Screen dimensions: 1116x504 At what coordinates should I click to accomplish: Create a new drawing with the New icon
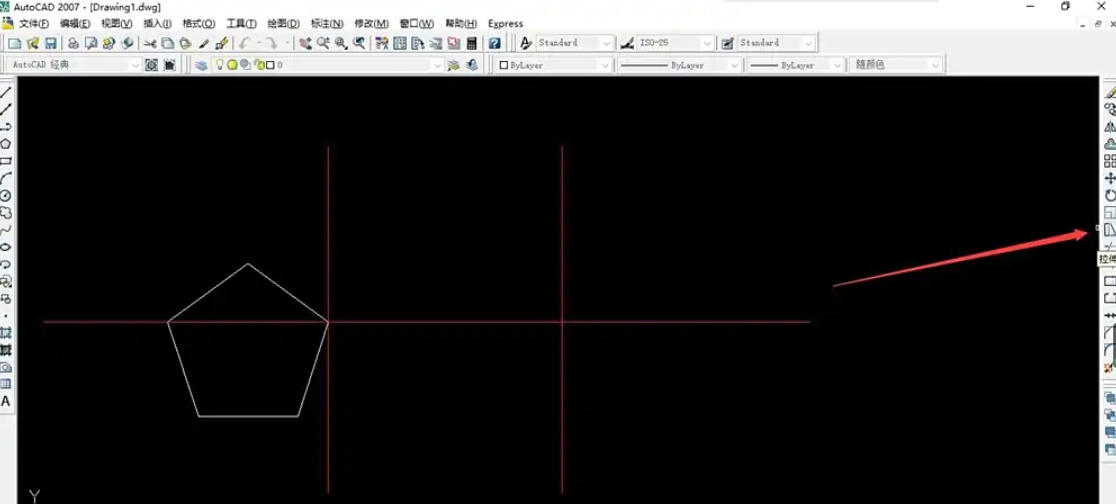[15, 43]
